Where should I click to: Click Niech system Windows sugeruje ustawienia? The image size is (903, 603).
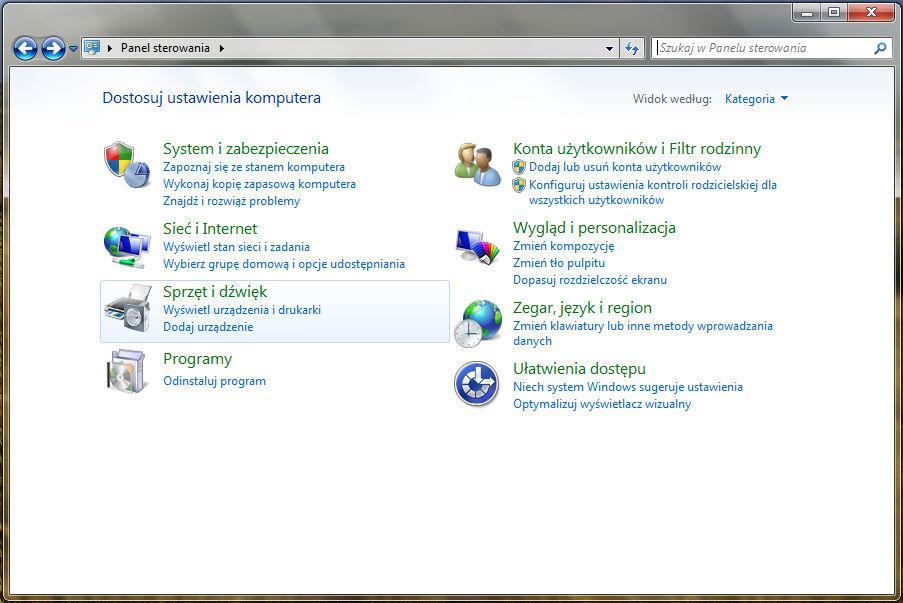click(x=628, y=387)
